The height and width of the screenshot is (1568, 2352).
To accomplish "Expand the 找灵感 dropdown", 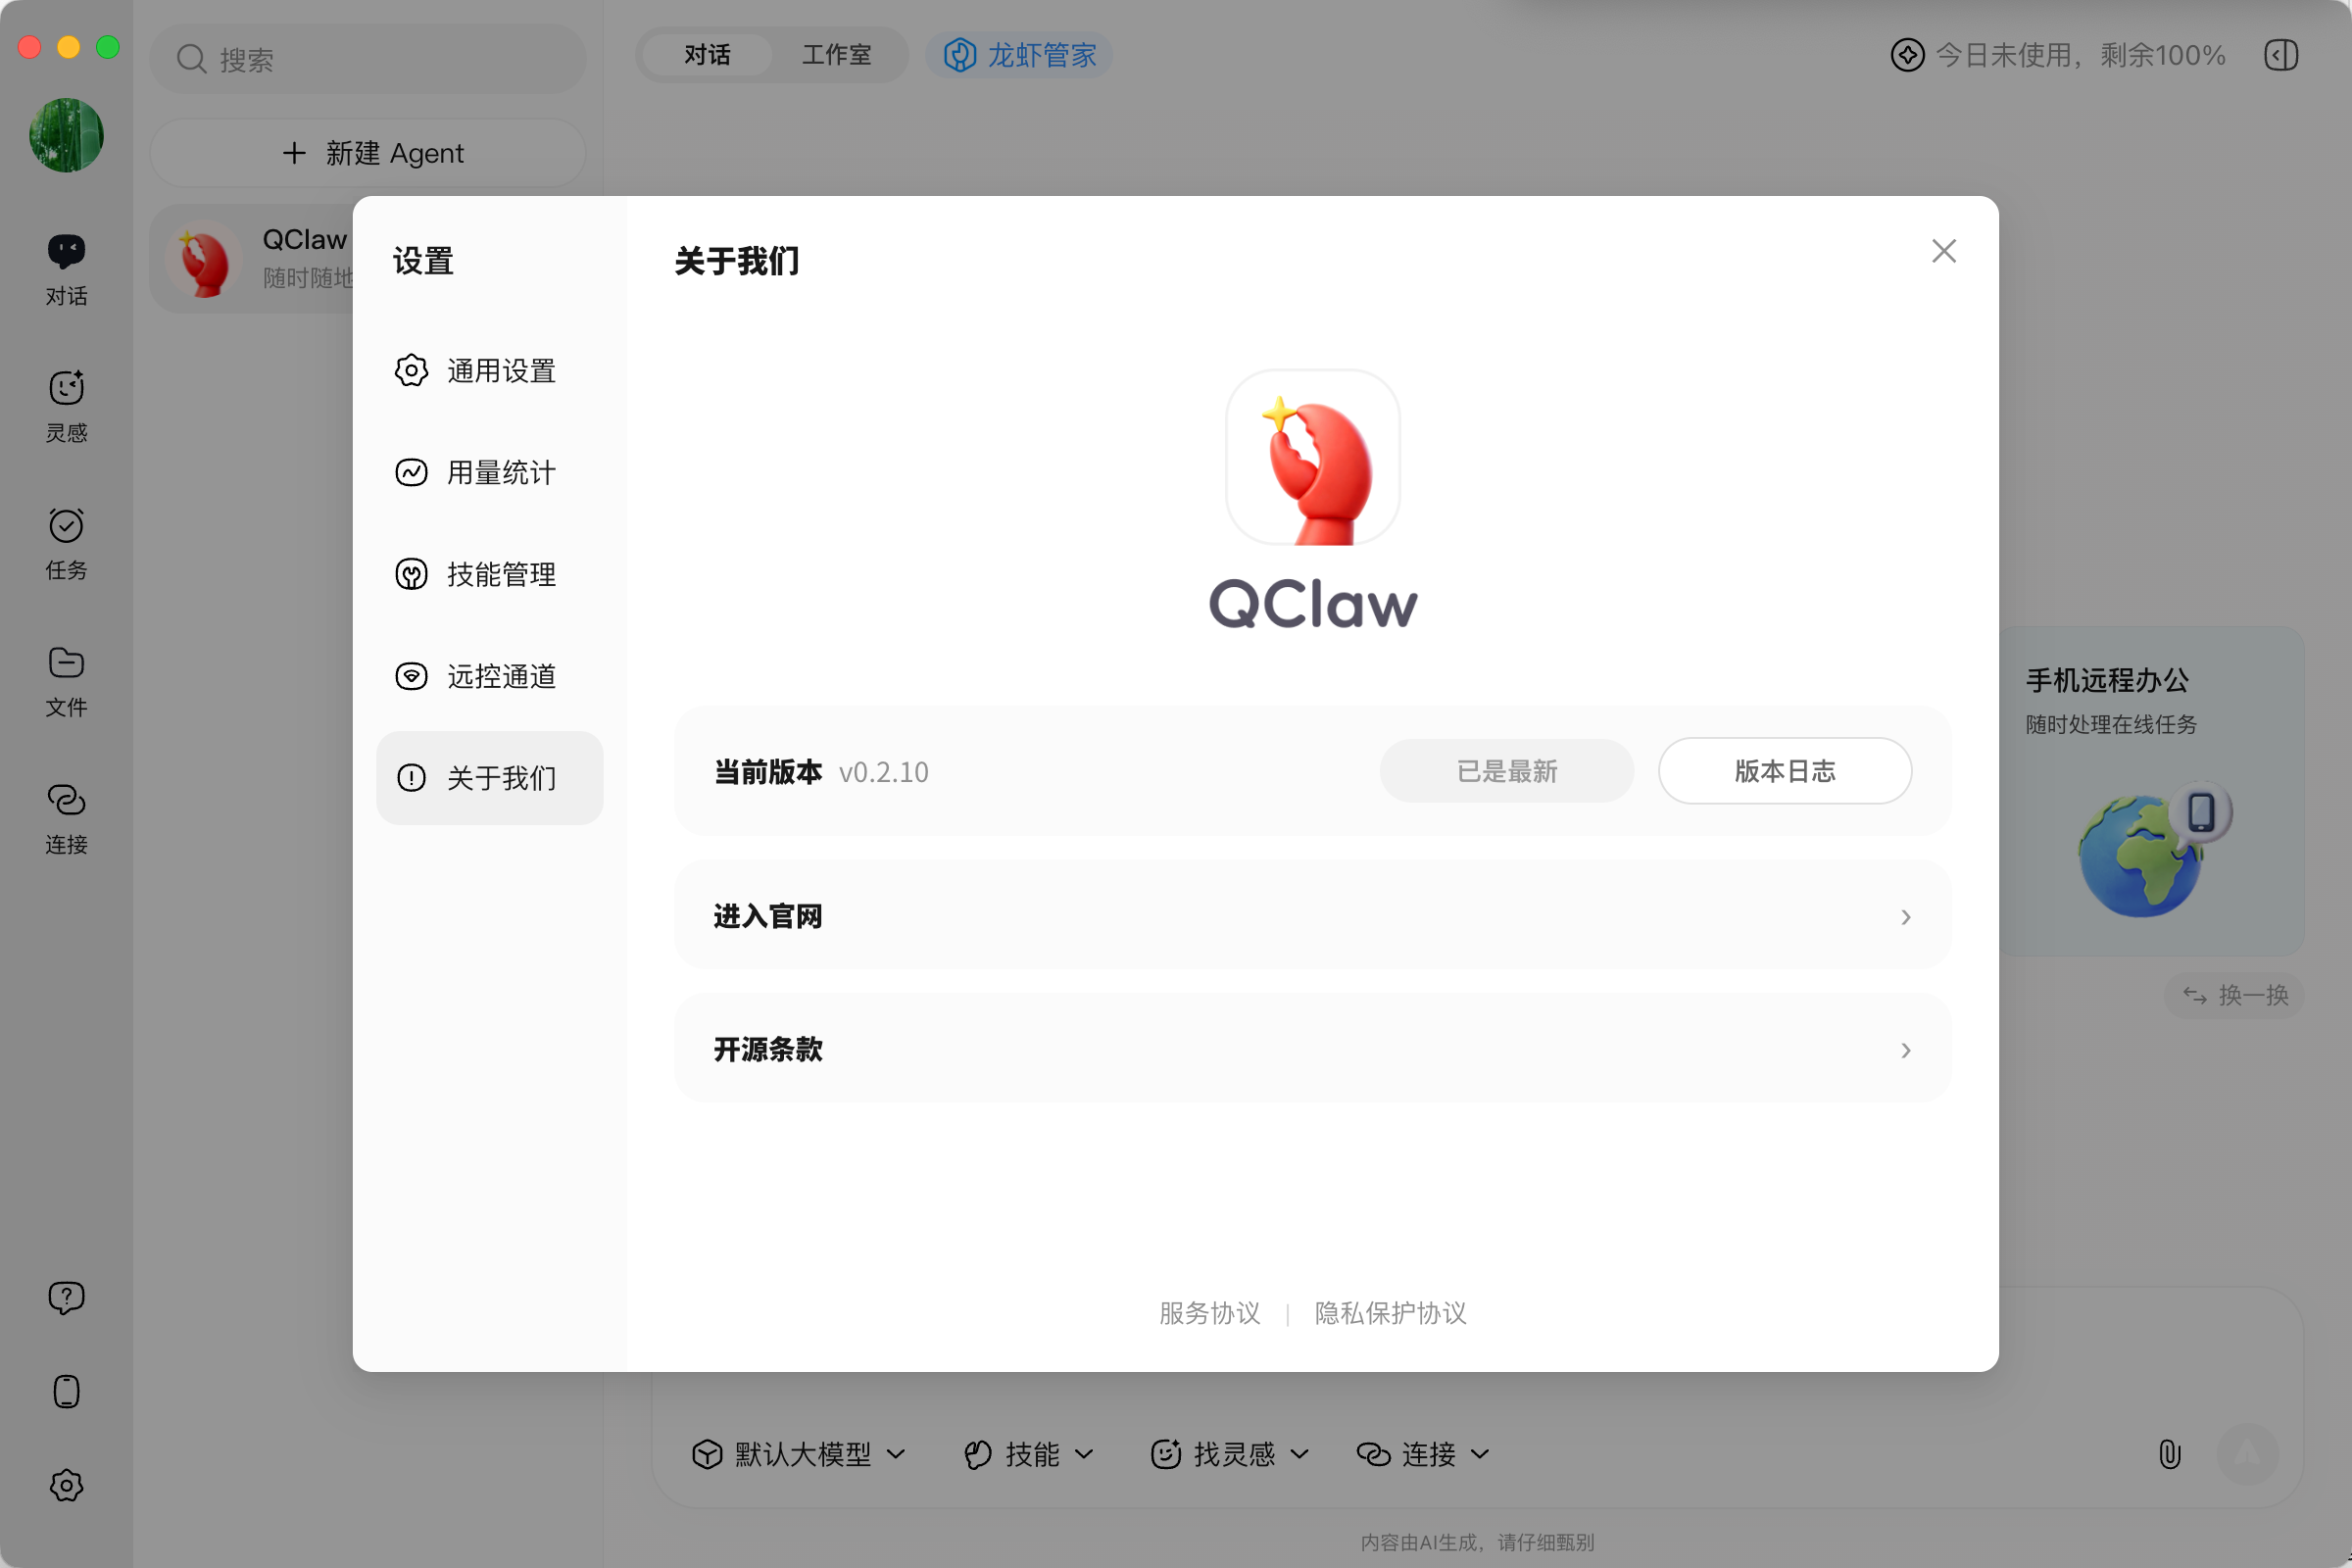I will (x=1230, y=1454).
